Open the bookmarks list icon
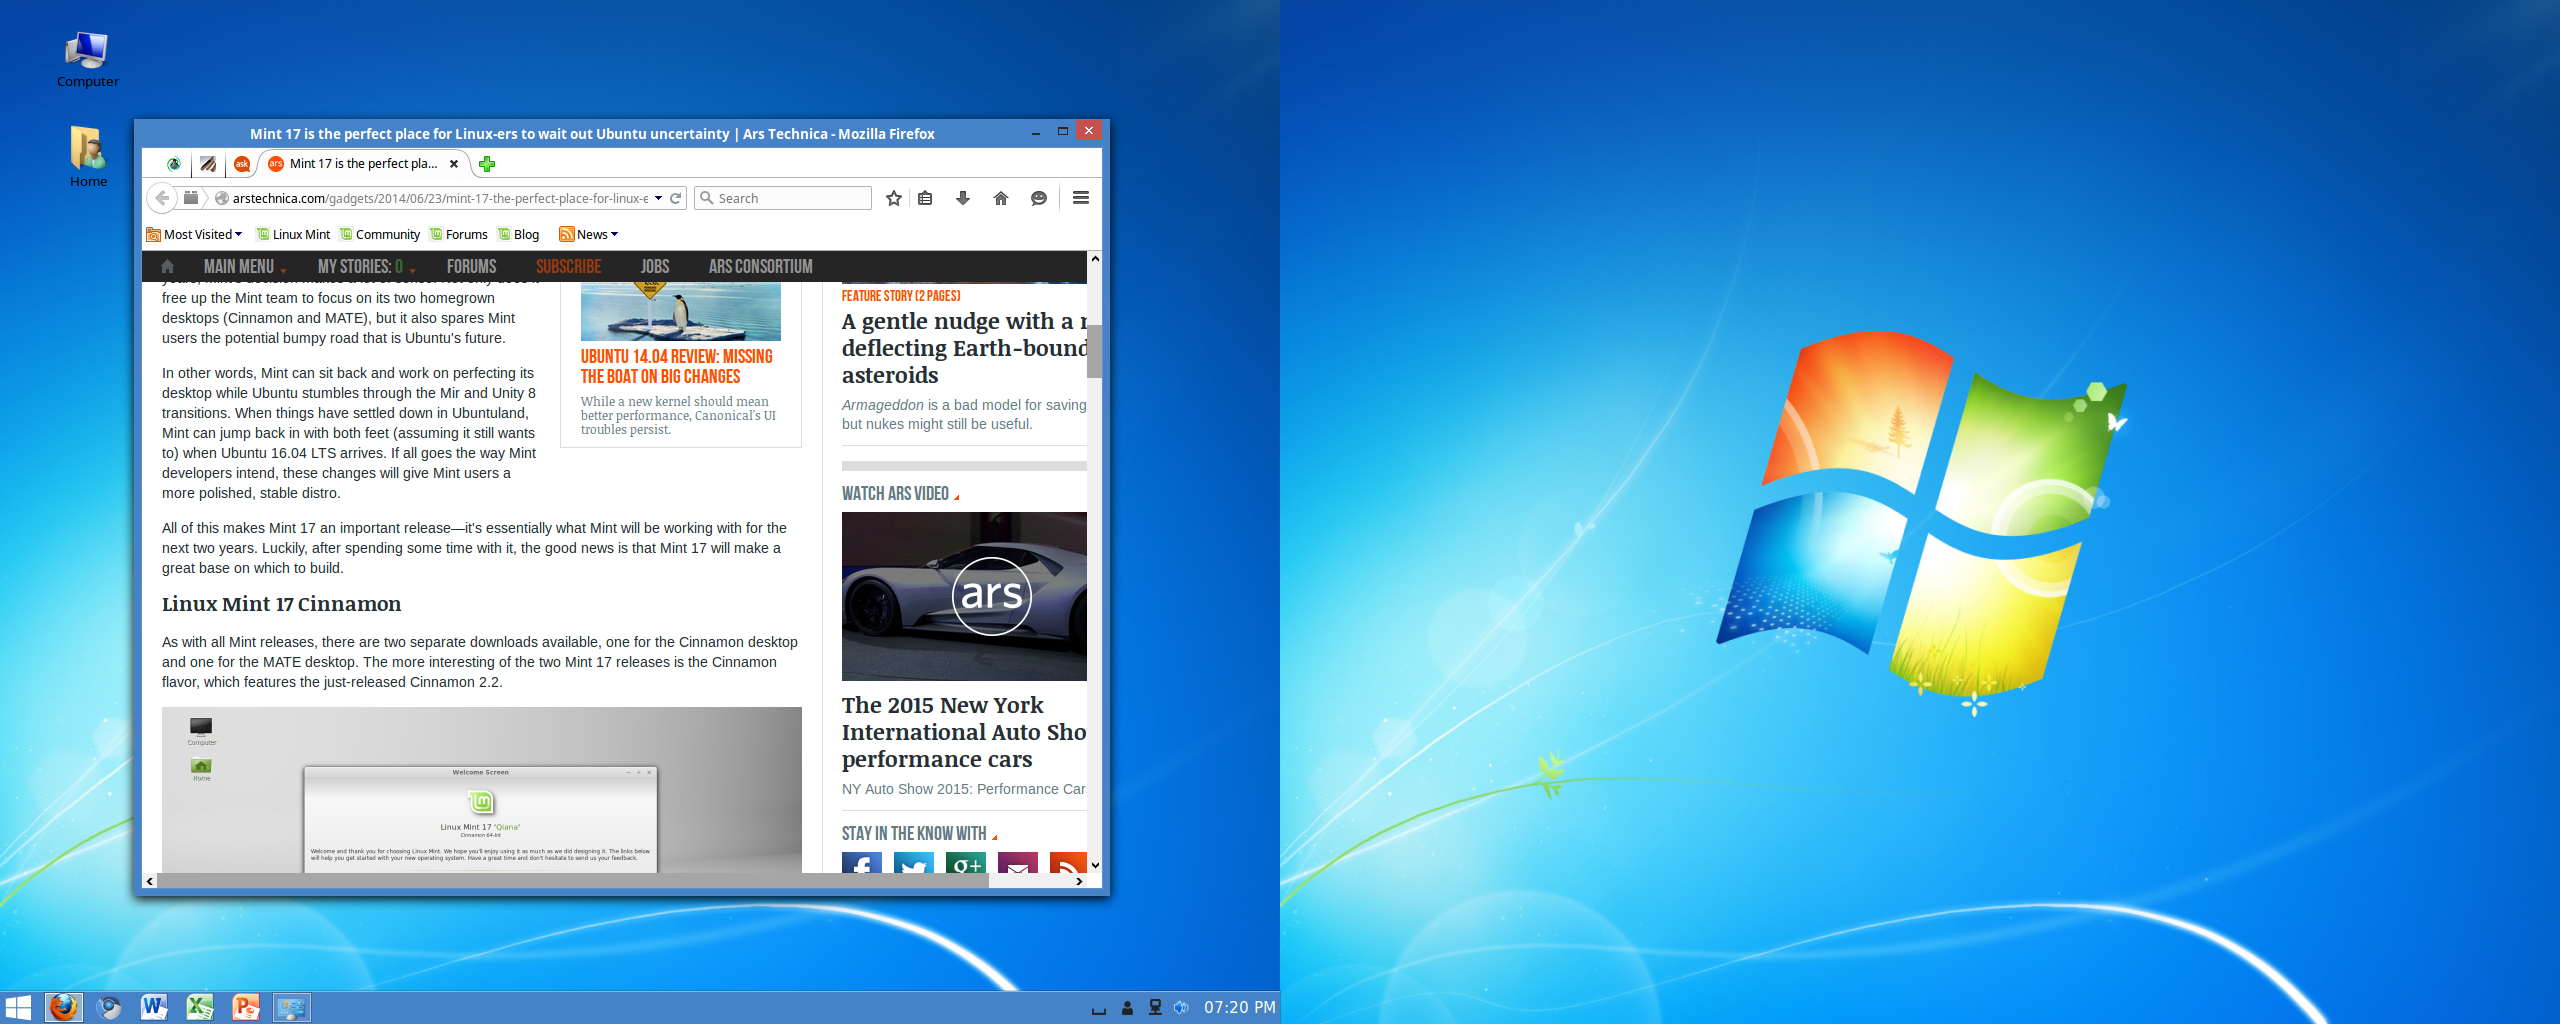Viewport: 2560px width, 1024px height. (x=925, y=198)
